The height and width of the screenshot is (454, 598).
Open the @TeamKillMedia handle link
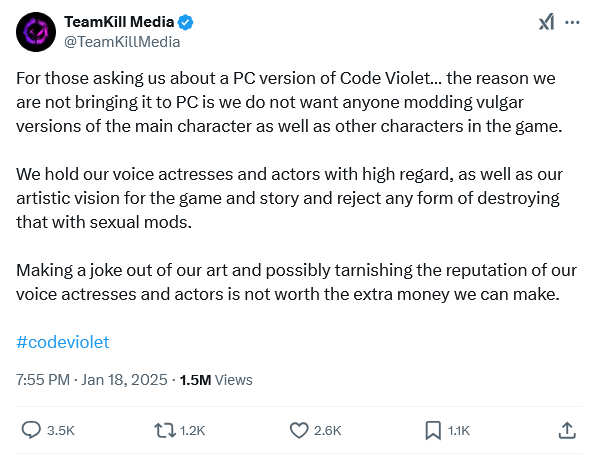coord(122,42)
